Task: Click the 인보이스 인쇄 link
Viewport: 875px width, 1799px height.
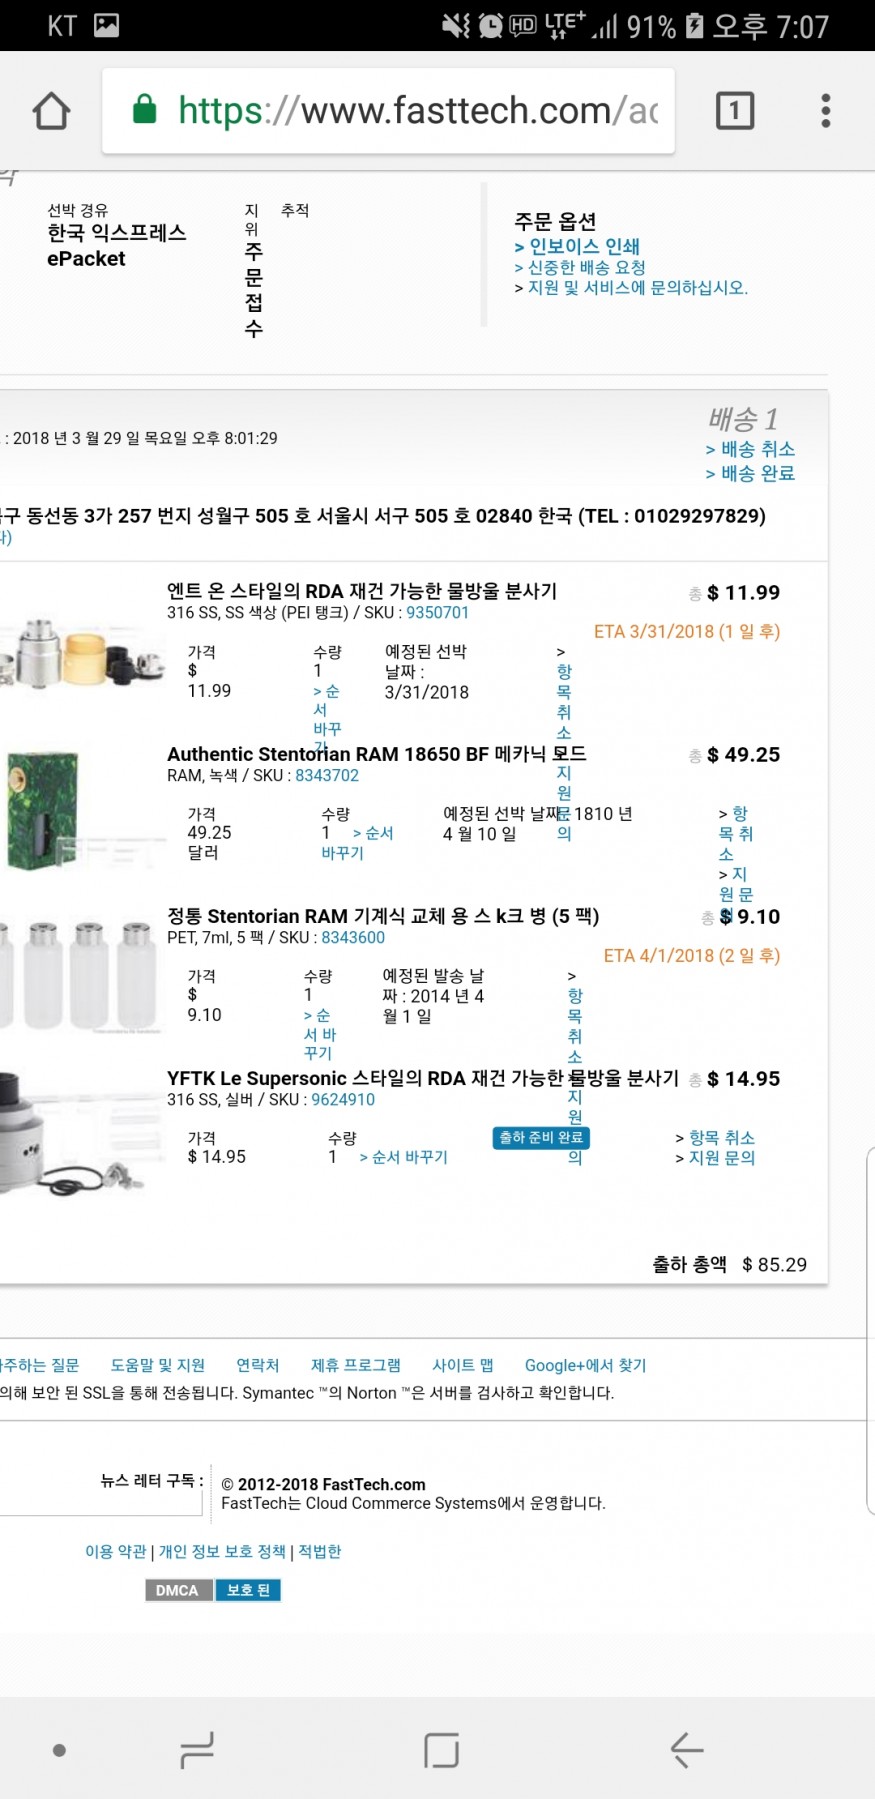Action: 578,246
